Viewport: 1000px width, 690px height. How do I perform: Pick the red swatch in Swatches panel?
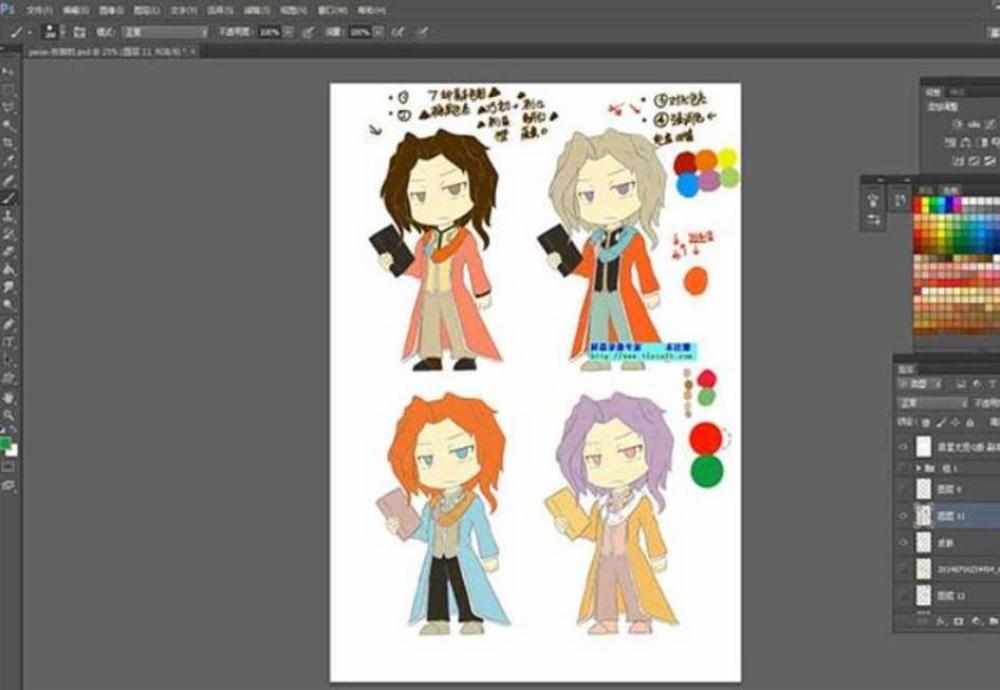[920, 205]
